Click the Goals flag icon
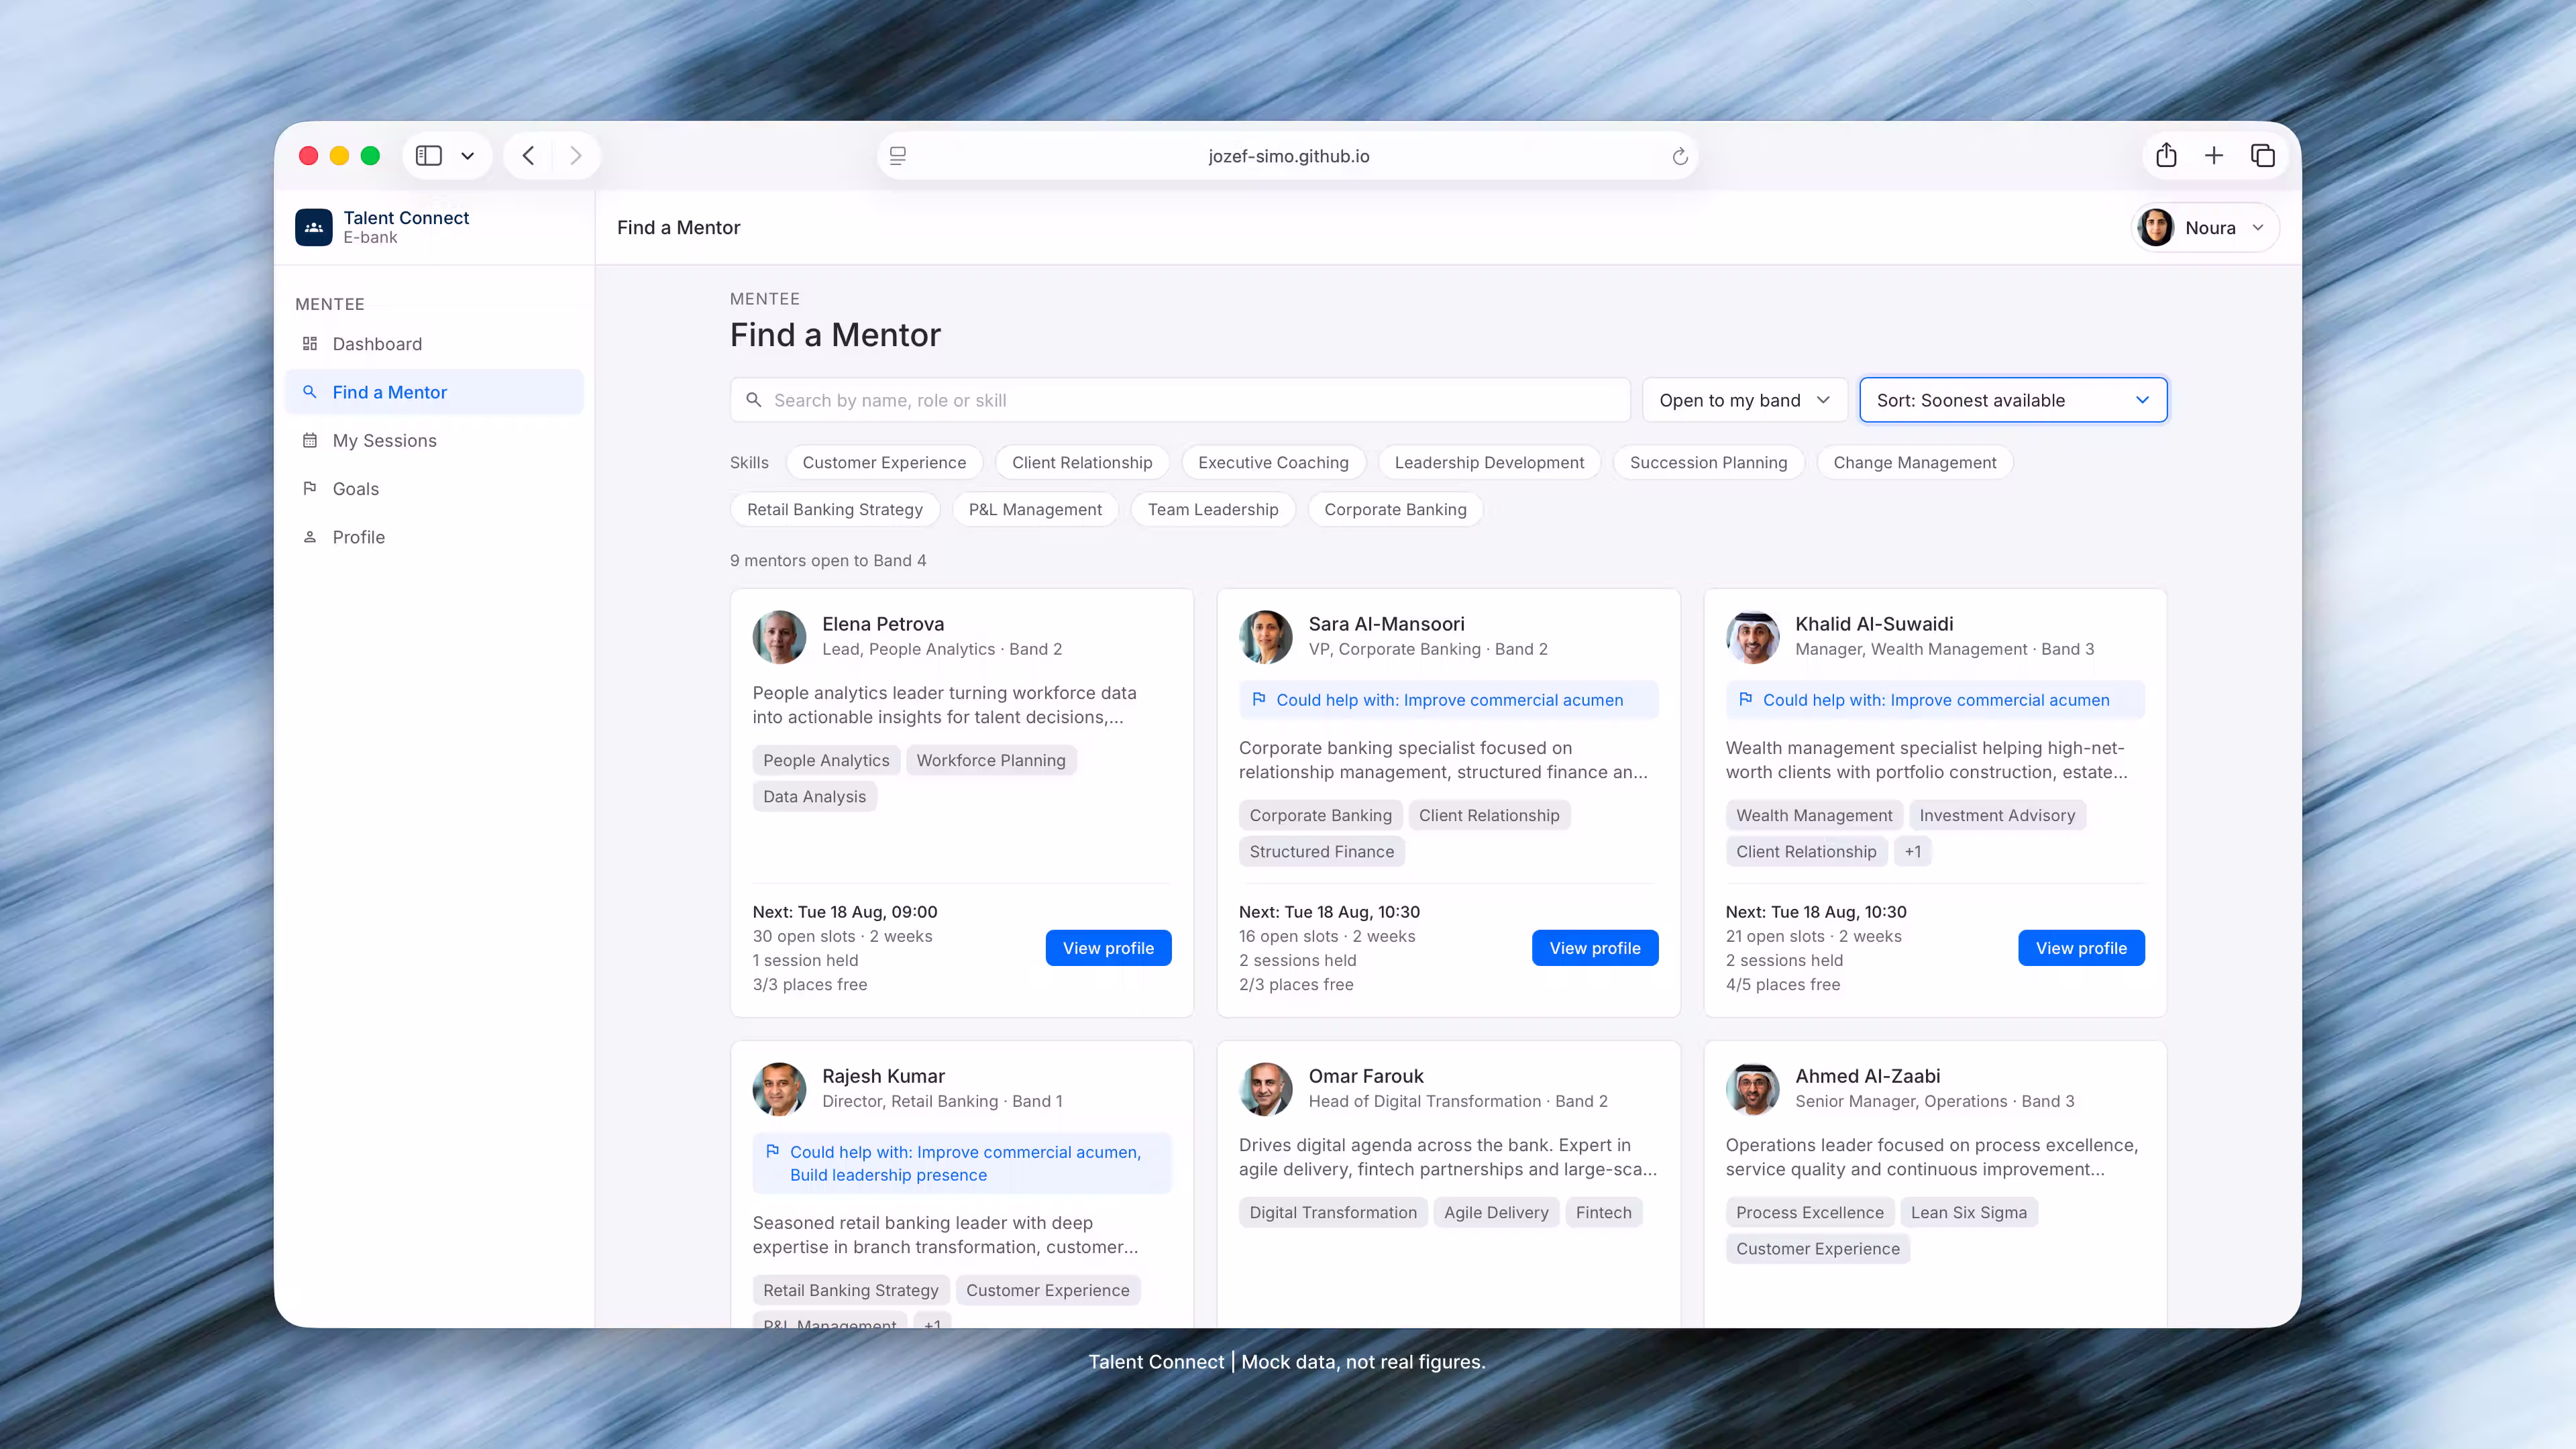 (x=310, y=488)
